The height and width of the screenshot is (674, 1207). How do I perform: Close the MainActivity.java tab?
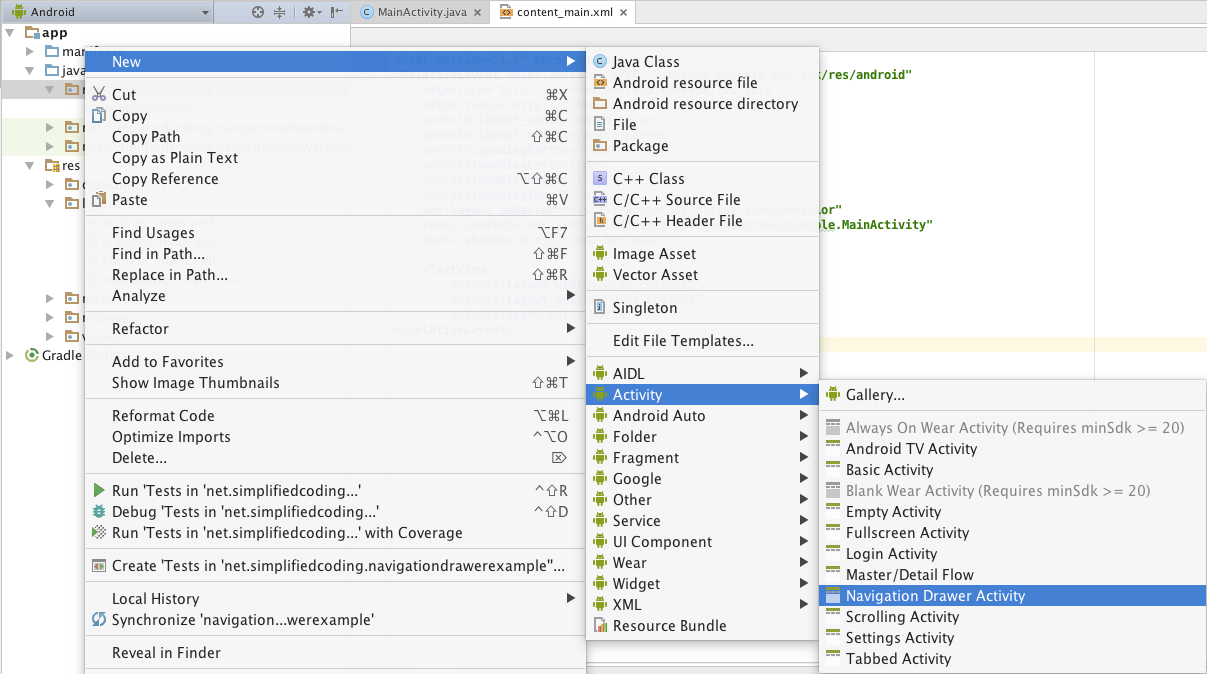[476, 12]
